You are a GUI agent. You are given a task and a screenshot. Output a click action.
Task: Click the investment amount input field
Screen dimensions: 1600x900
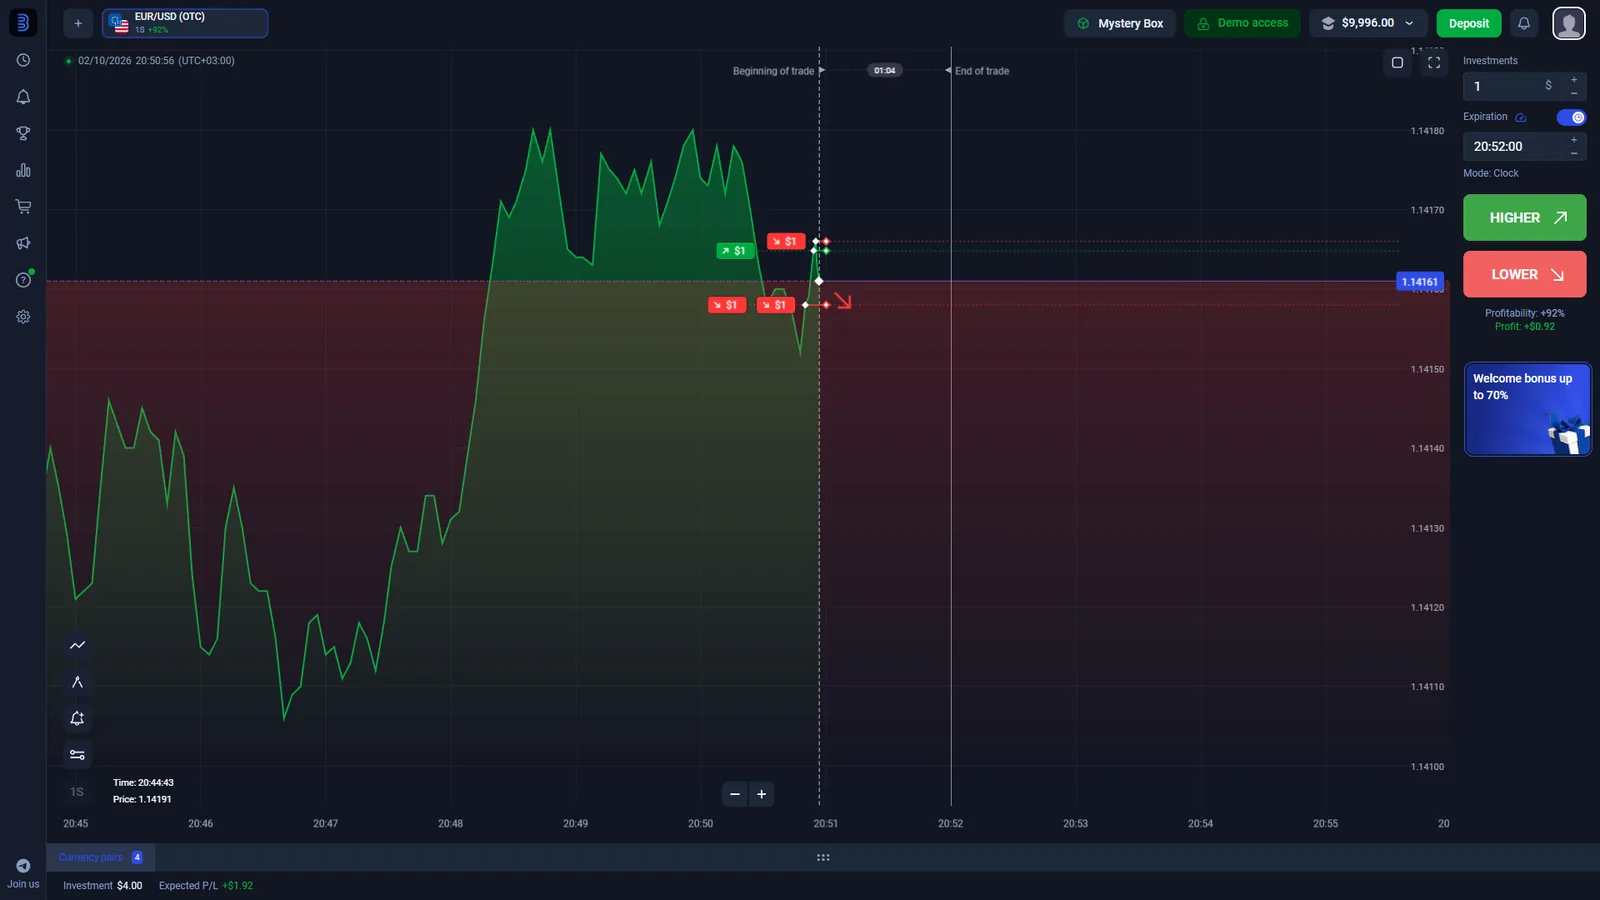(x=1512, y=86)
